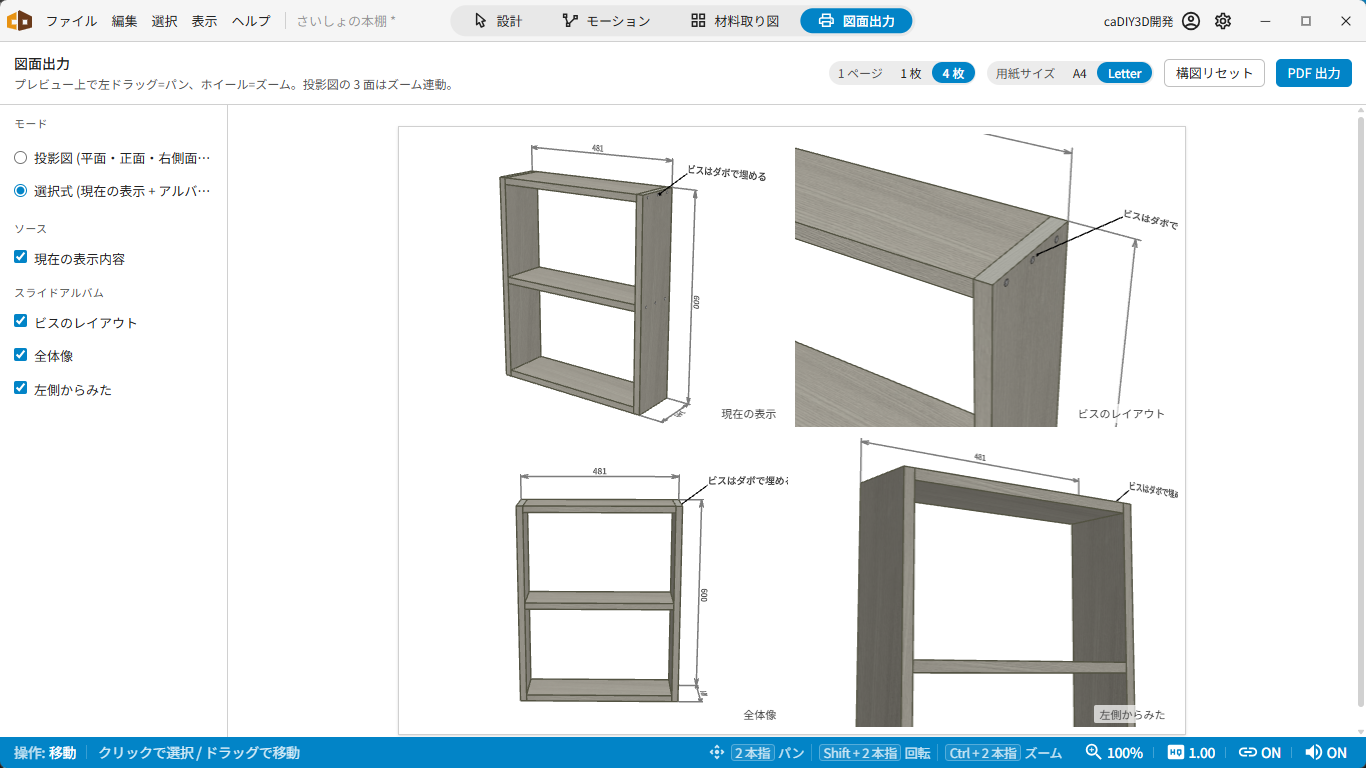The image size is (1366, 768).
Task: Toggle the 左側からみた checkbox
Action: coord(21,388)
